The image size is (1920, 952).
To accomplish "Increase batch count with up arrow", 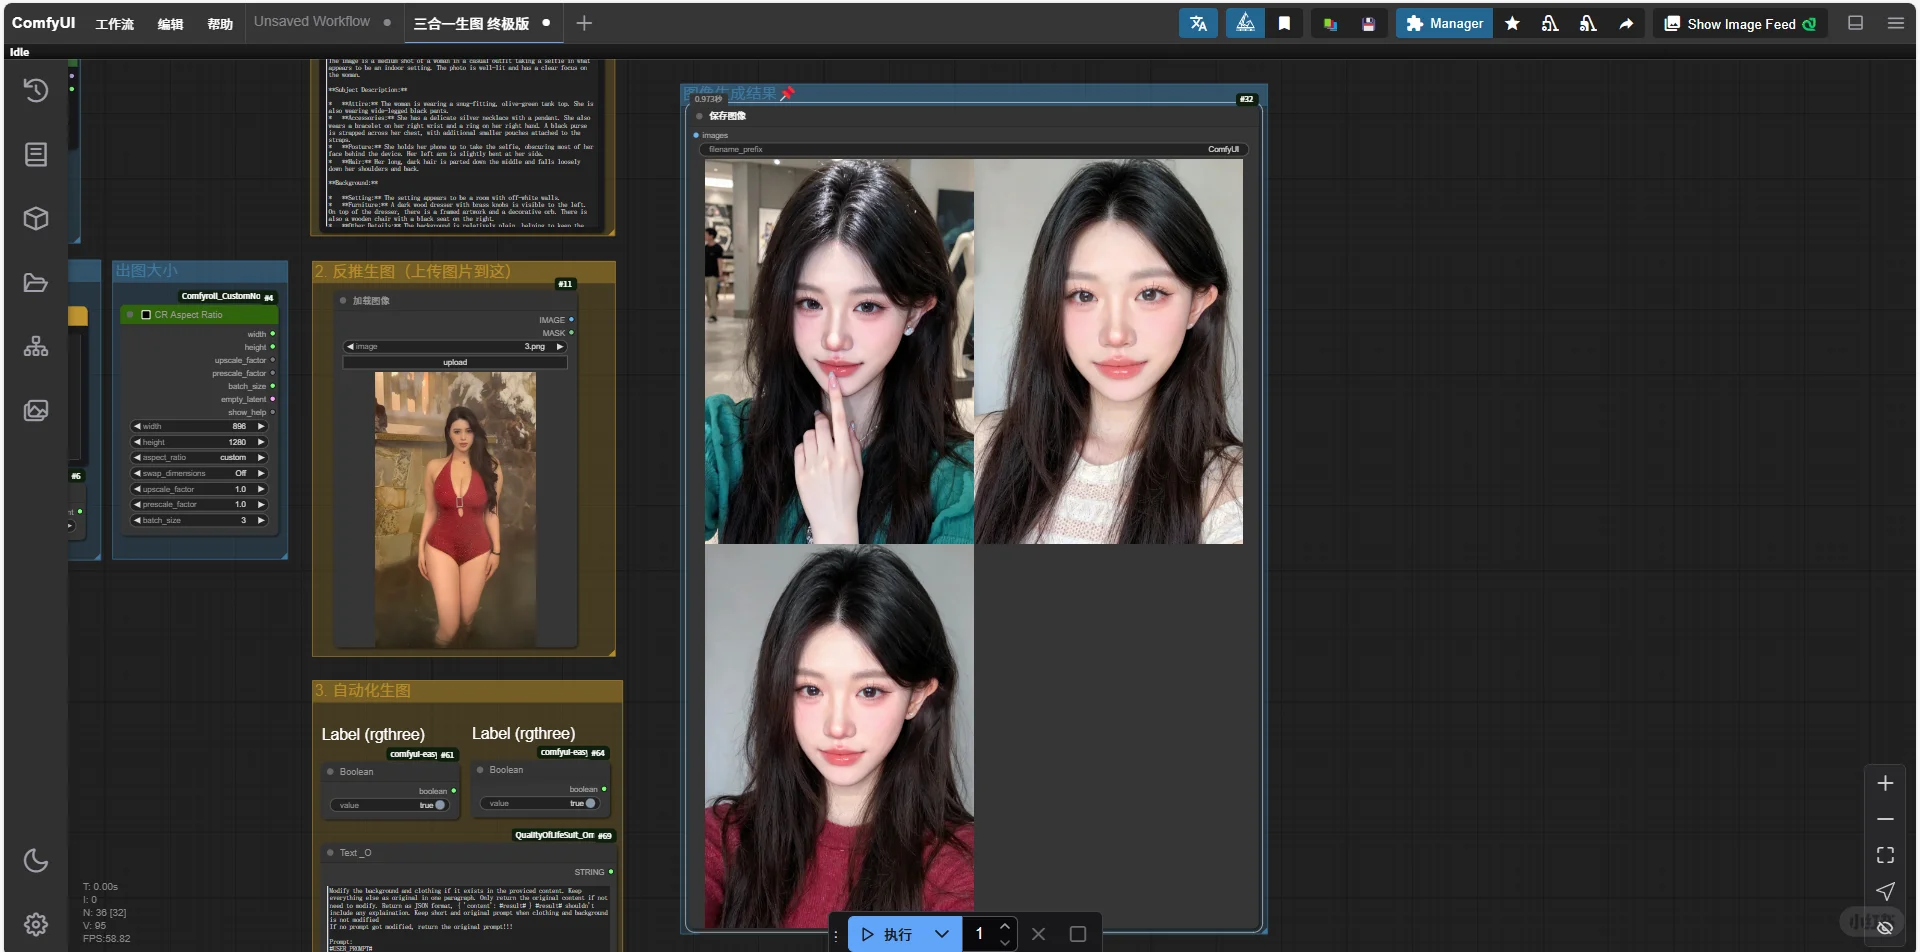I will point(1005,926).
